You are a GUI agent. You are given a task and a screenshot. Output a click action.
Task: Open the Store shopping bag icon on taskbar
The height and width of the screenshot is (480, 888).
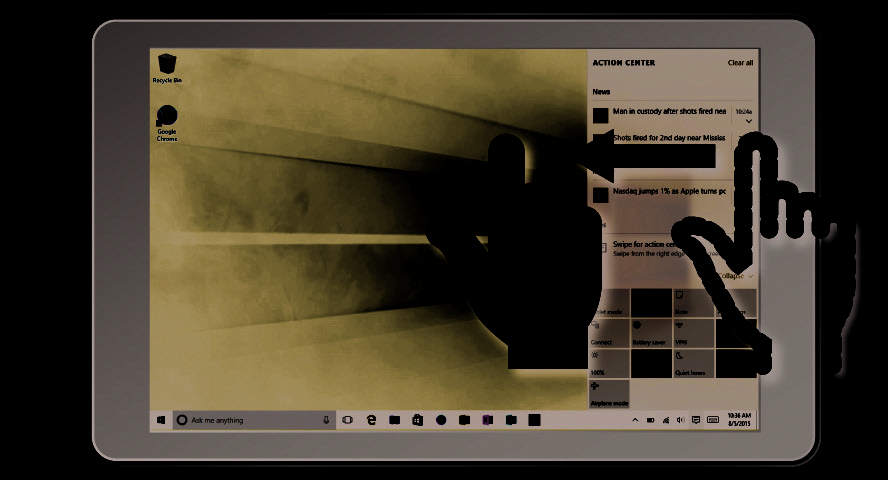(x=417, y=420)
